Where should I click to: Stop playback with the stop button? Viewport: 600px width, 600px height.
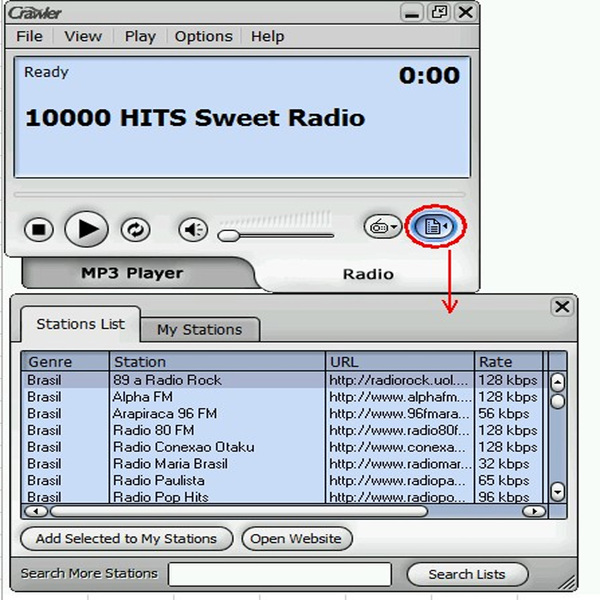tap(39, 230)
